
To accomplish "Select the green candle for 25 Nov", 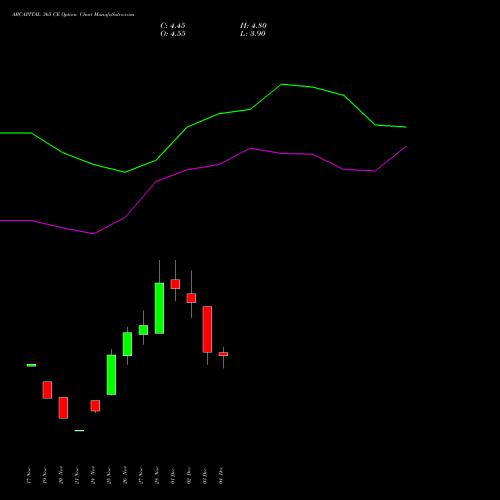I will click(111, 375).
